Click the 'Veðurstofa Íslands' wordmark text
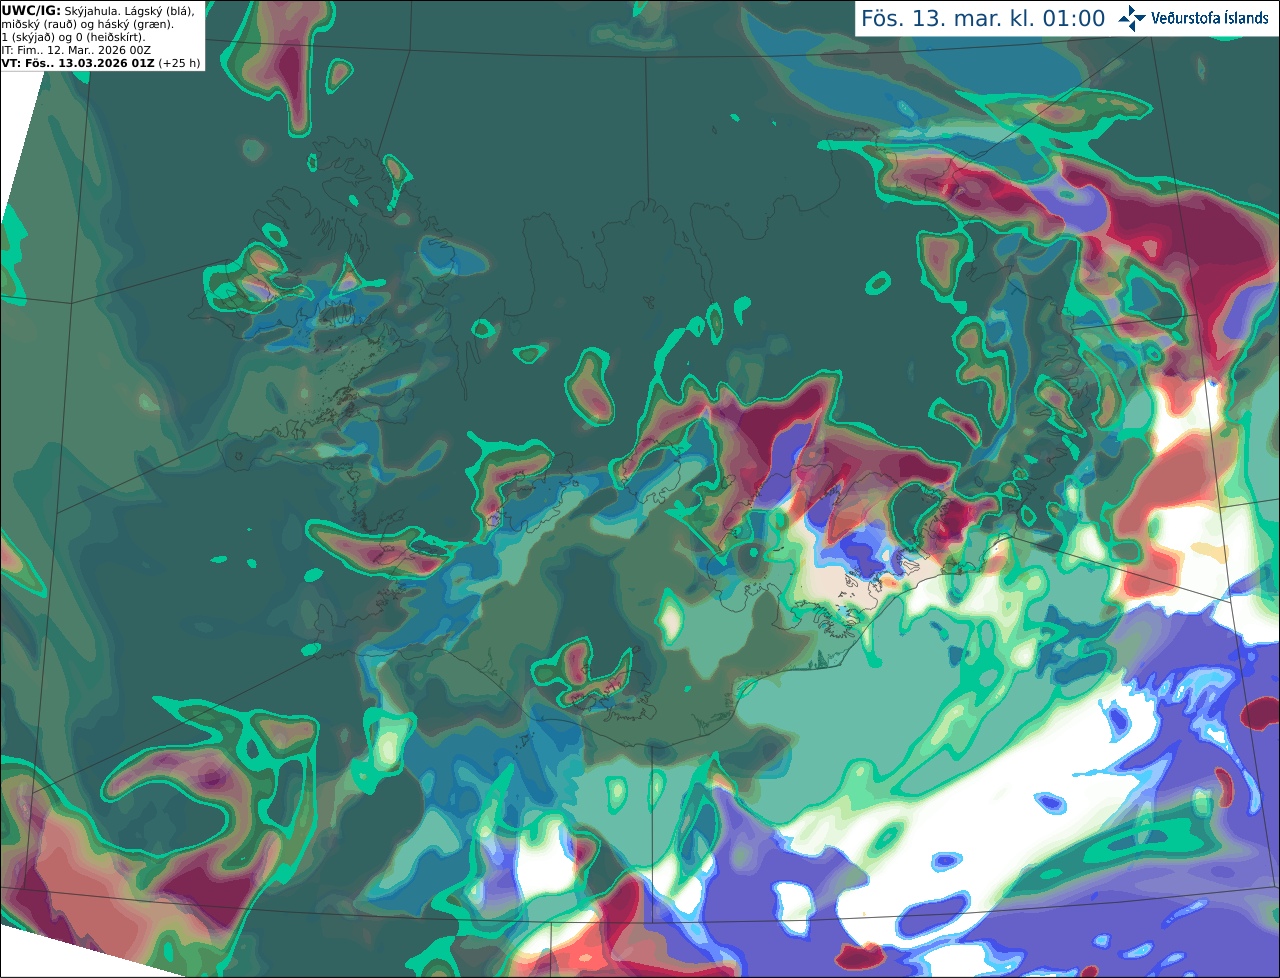 tap(1209, 18)
